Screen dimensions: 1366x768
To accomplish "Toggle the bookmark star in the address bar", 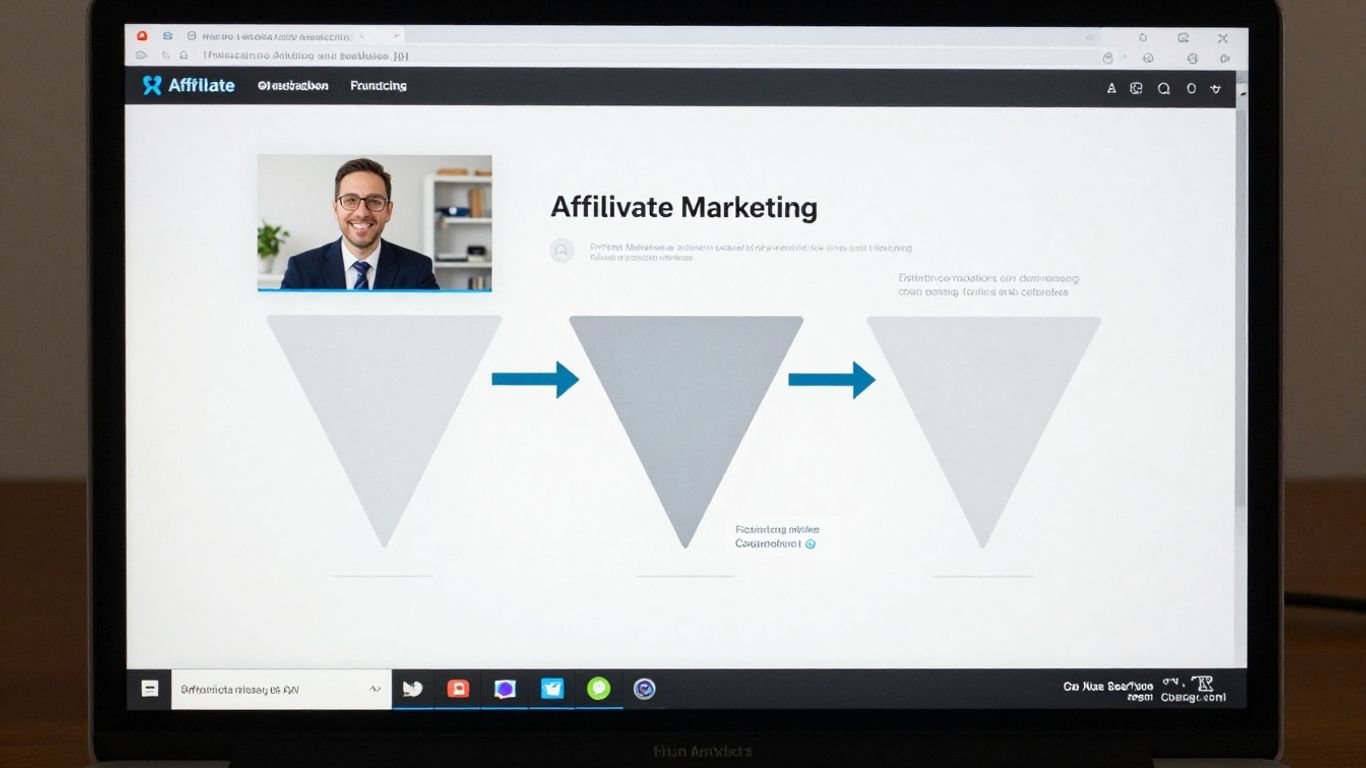I will click(x=1109, y=57).
